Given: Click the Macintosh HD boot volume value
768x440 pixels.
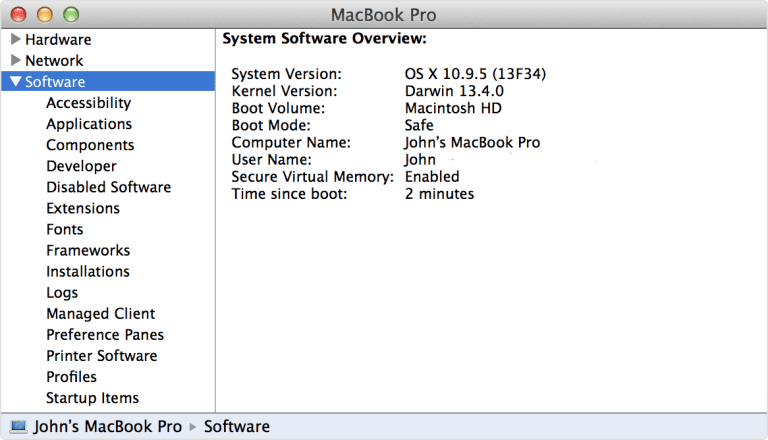Looking at the screenshot, I should click(x=453, y=108).
